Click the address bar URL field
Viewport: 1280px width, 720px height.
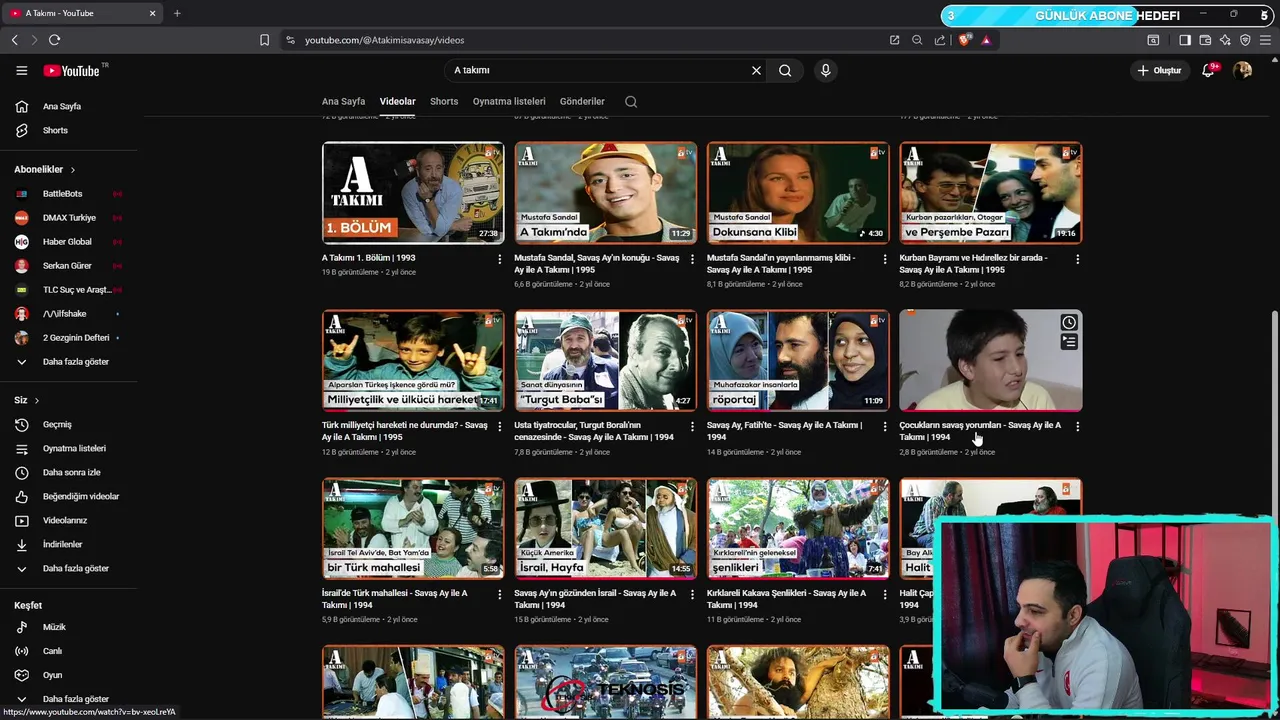[590, 40]
